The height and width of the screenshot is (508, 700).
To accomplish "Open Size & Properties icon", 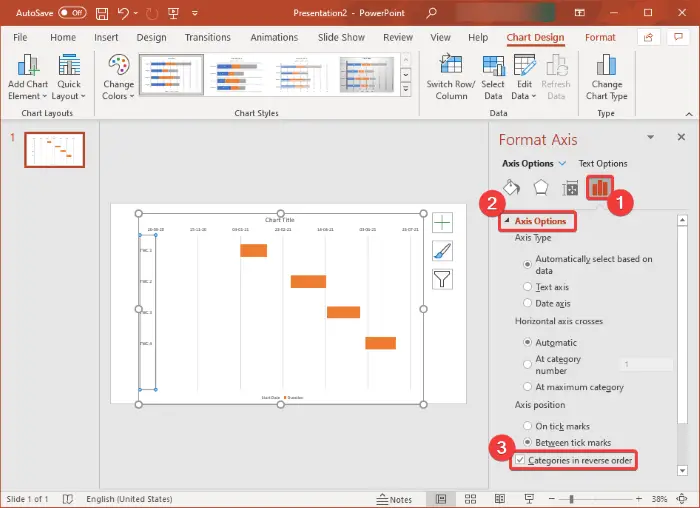I will 570,188.
